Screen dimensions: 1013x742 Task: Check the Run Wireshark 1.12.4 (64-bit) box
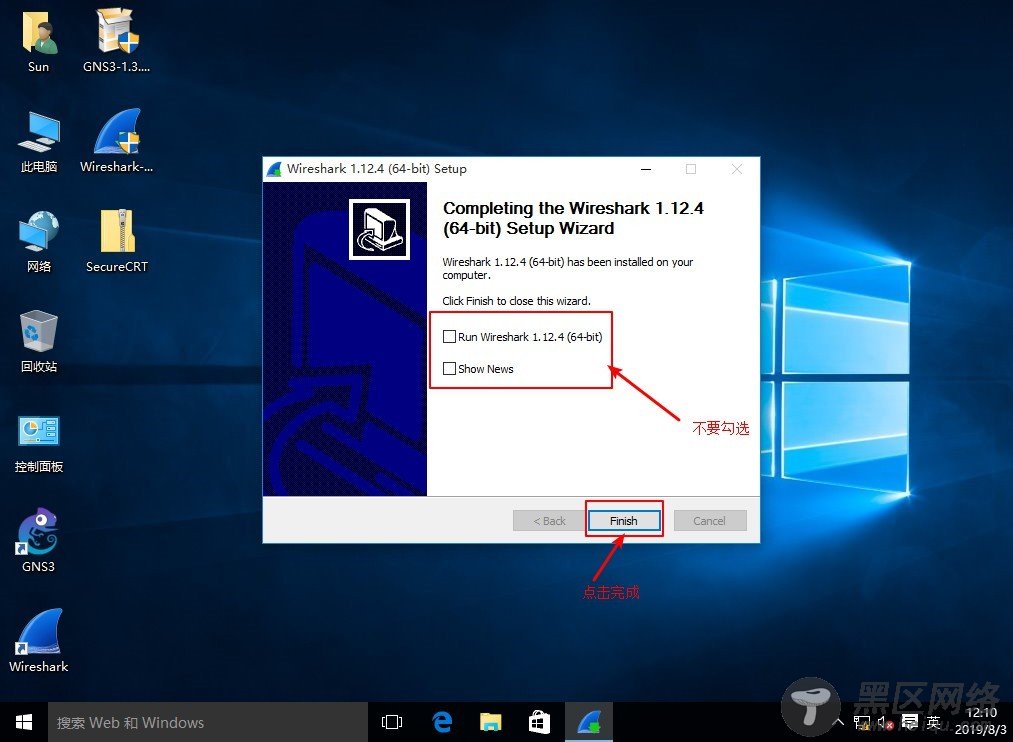[449, 336]
